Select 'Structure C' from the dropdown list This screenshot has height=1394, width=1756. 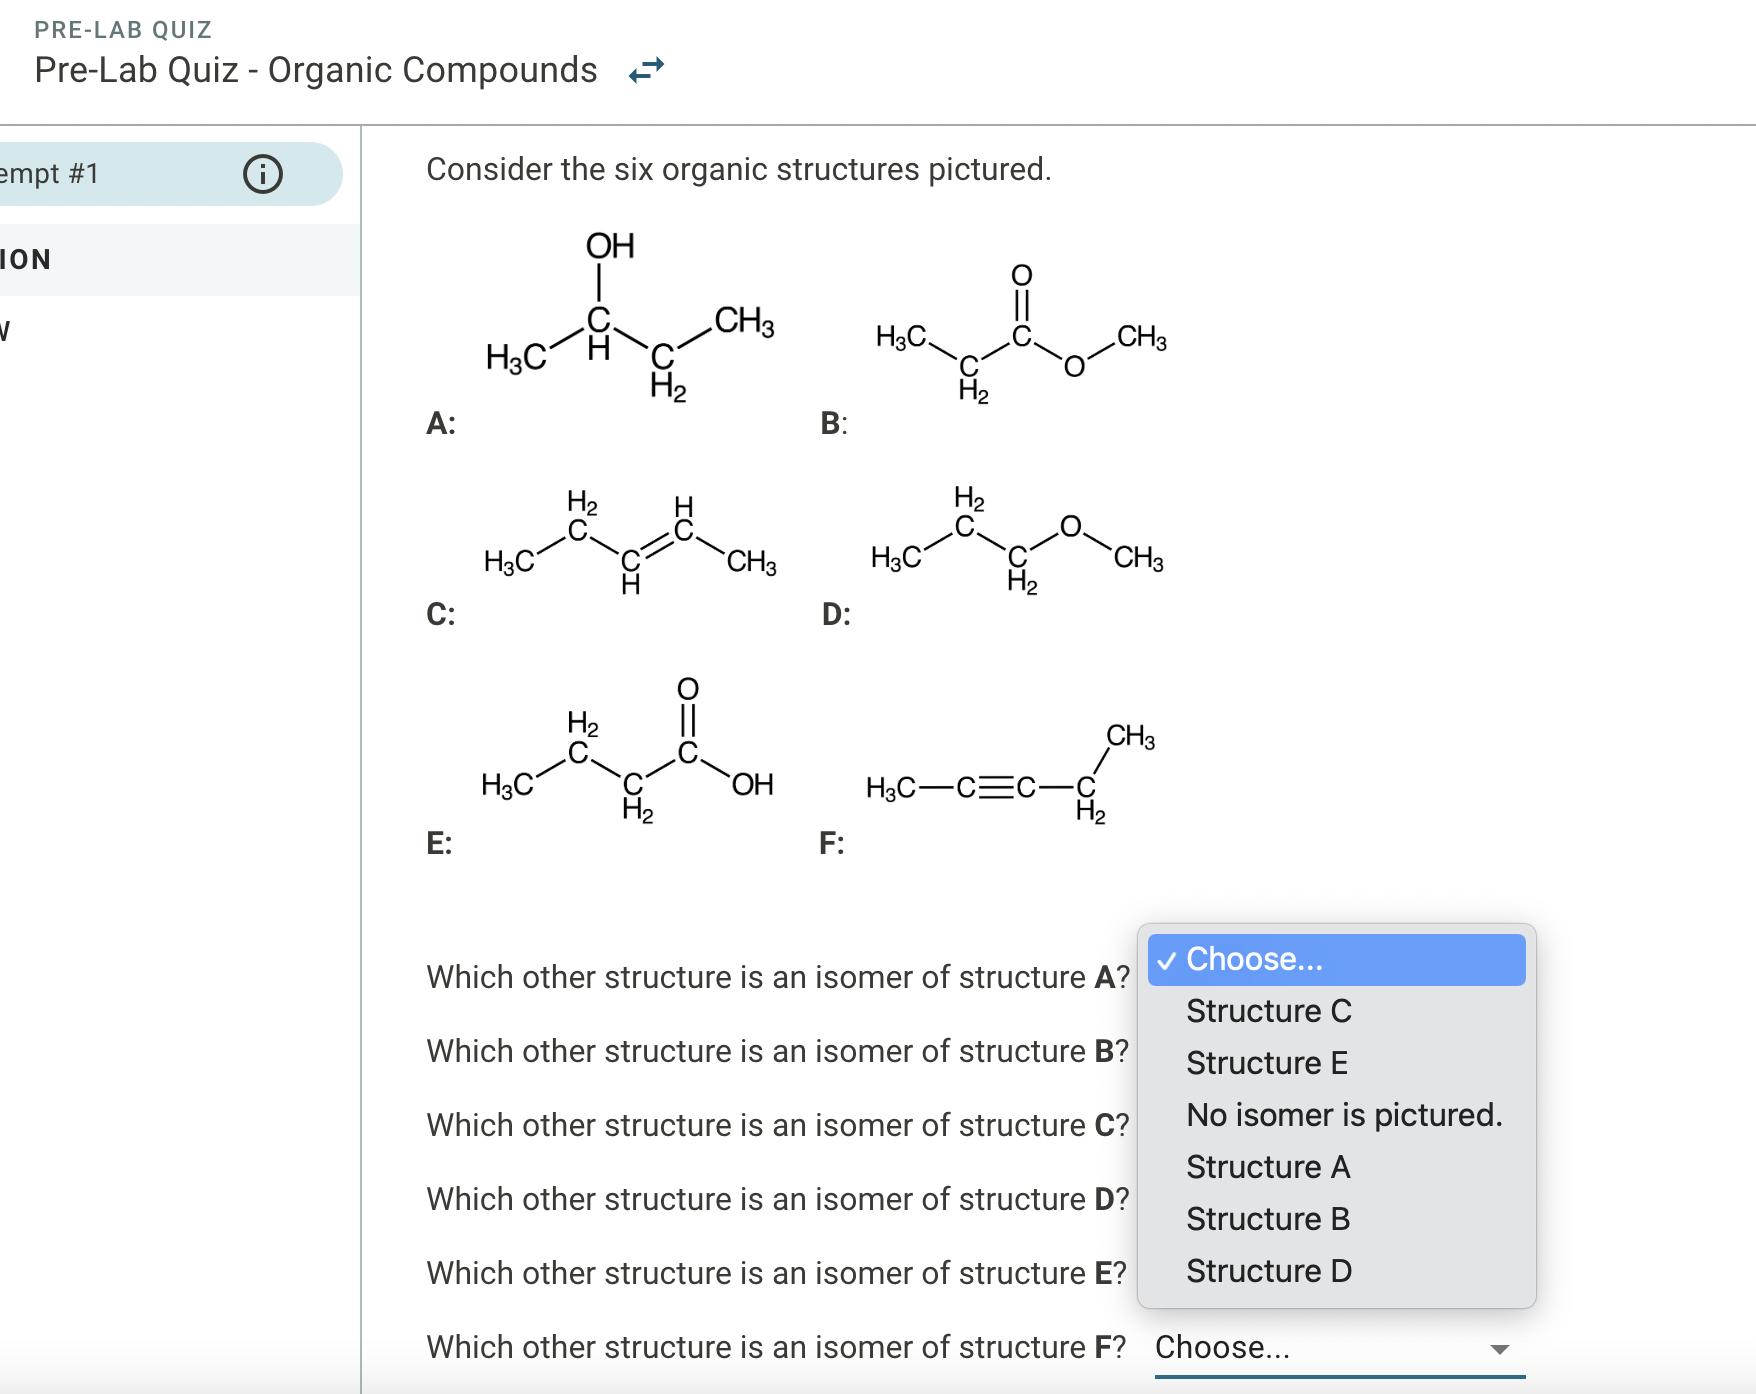point(1268,1011)
